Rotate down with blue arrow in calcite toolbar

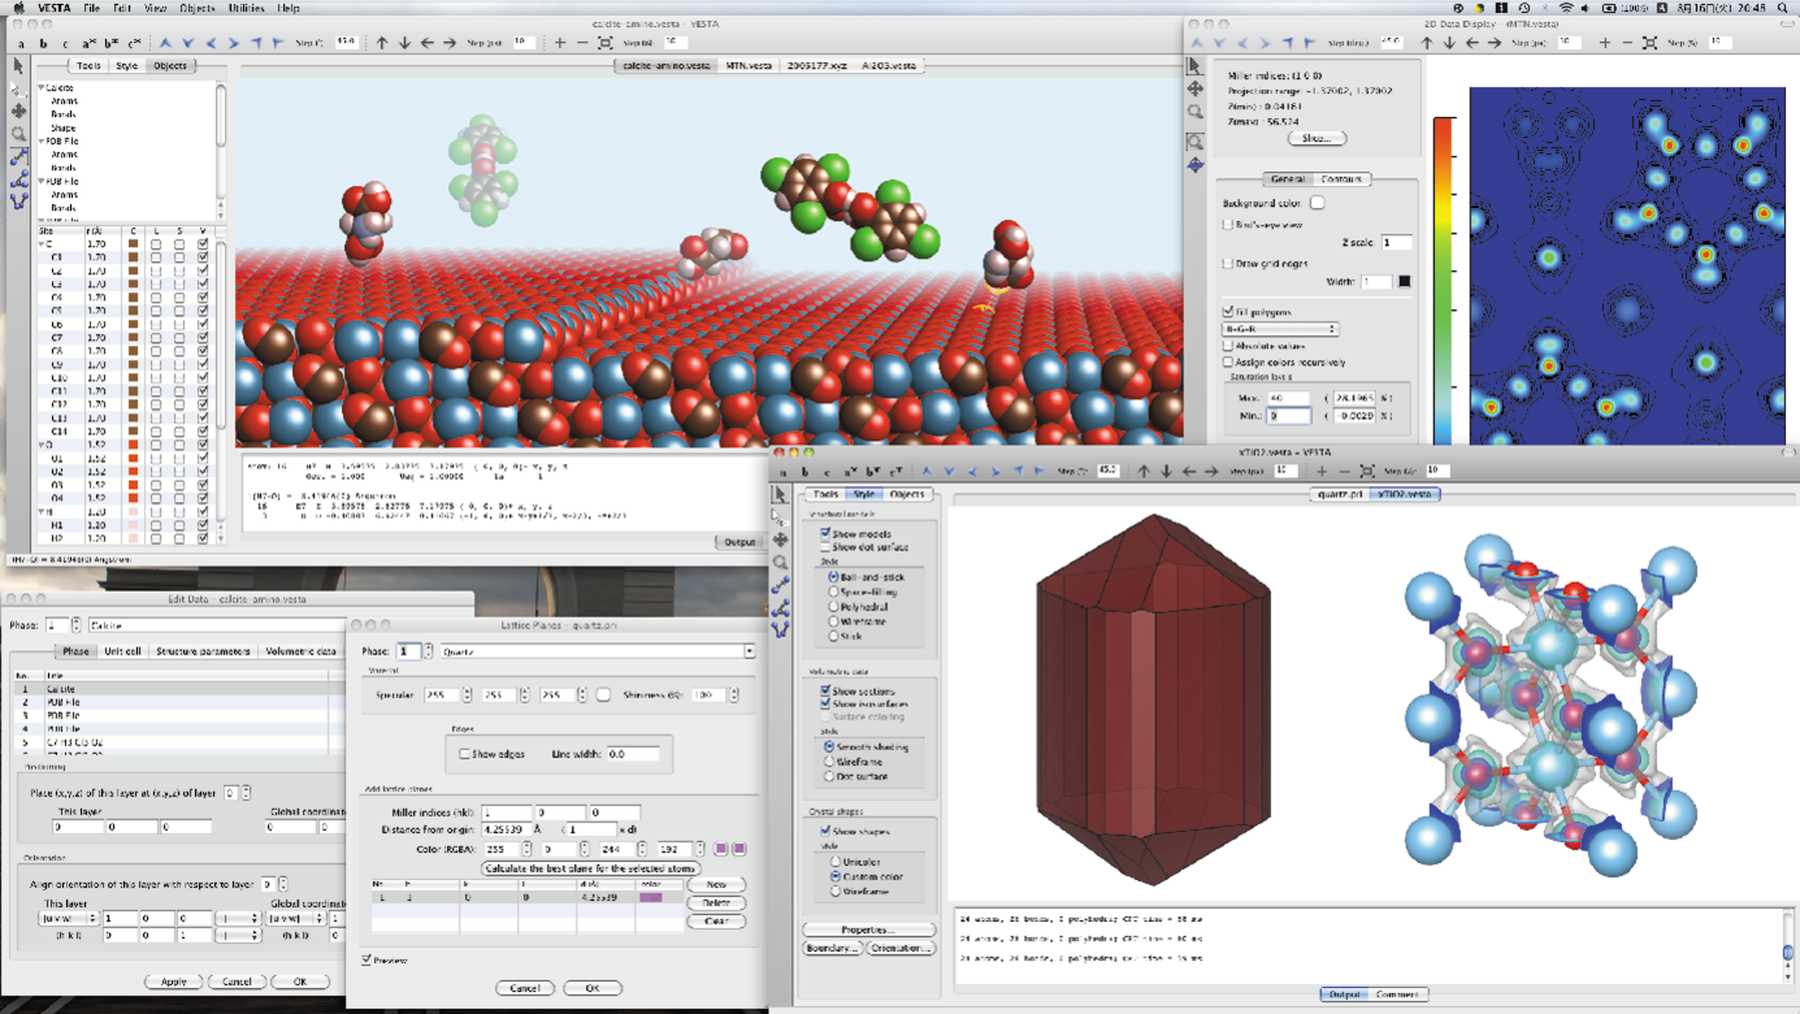click(188, 43)
